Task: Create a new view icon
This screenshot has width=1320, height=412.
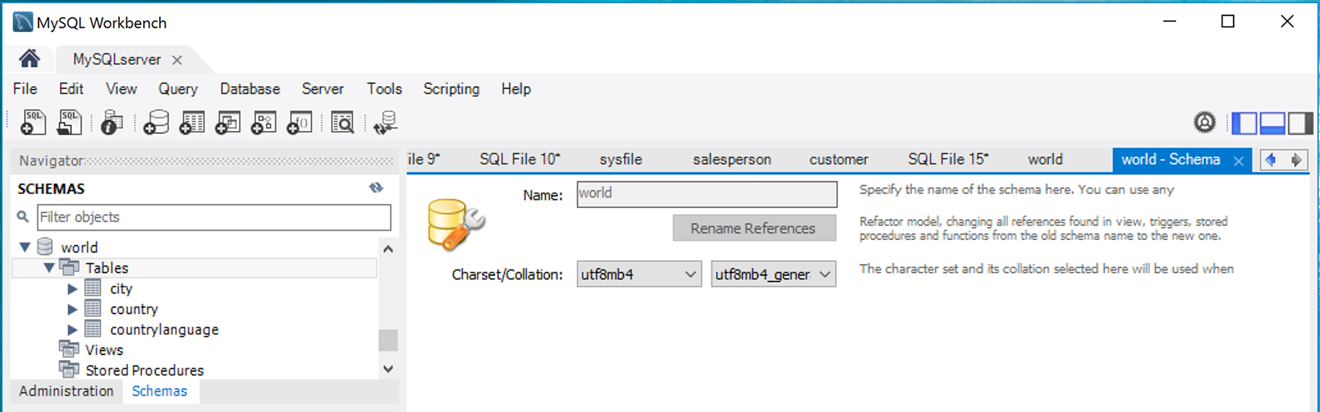Action: pos(228,122)
